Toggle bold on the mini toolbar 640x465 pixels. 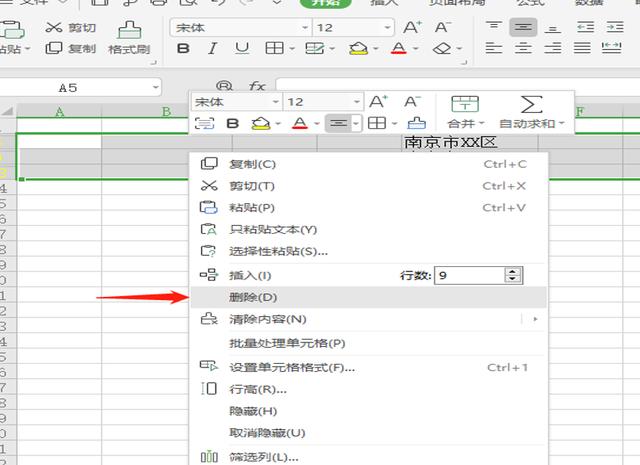click(233, 123)
